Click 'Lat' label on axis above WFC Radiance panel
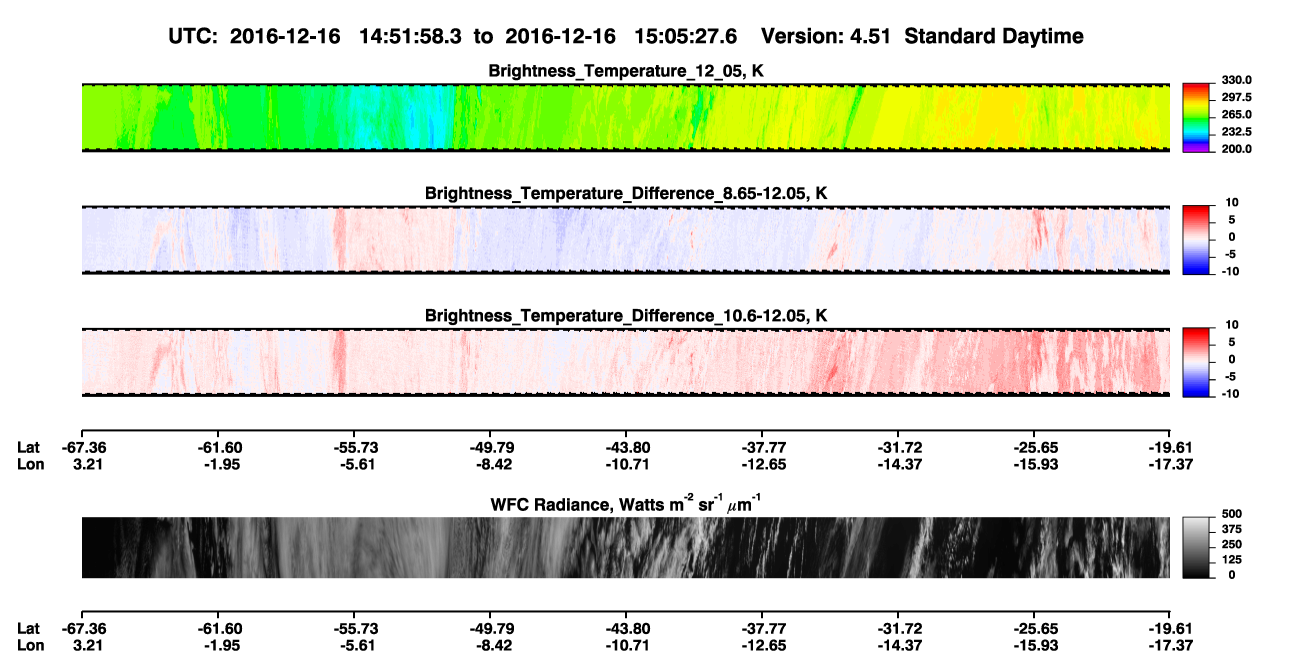 28,448
